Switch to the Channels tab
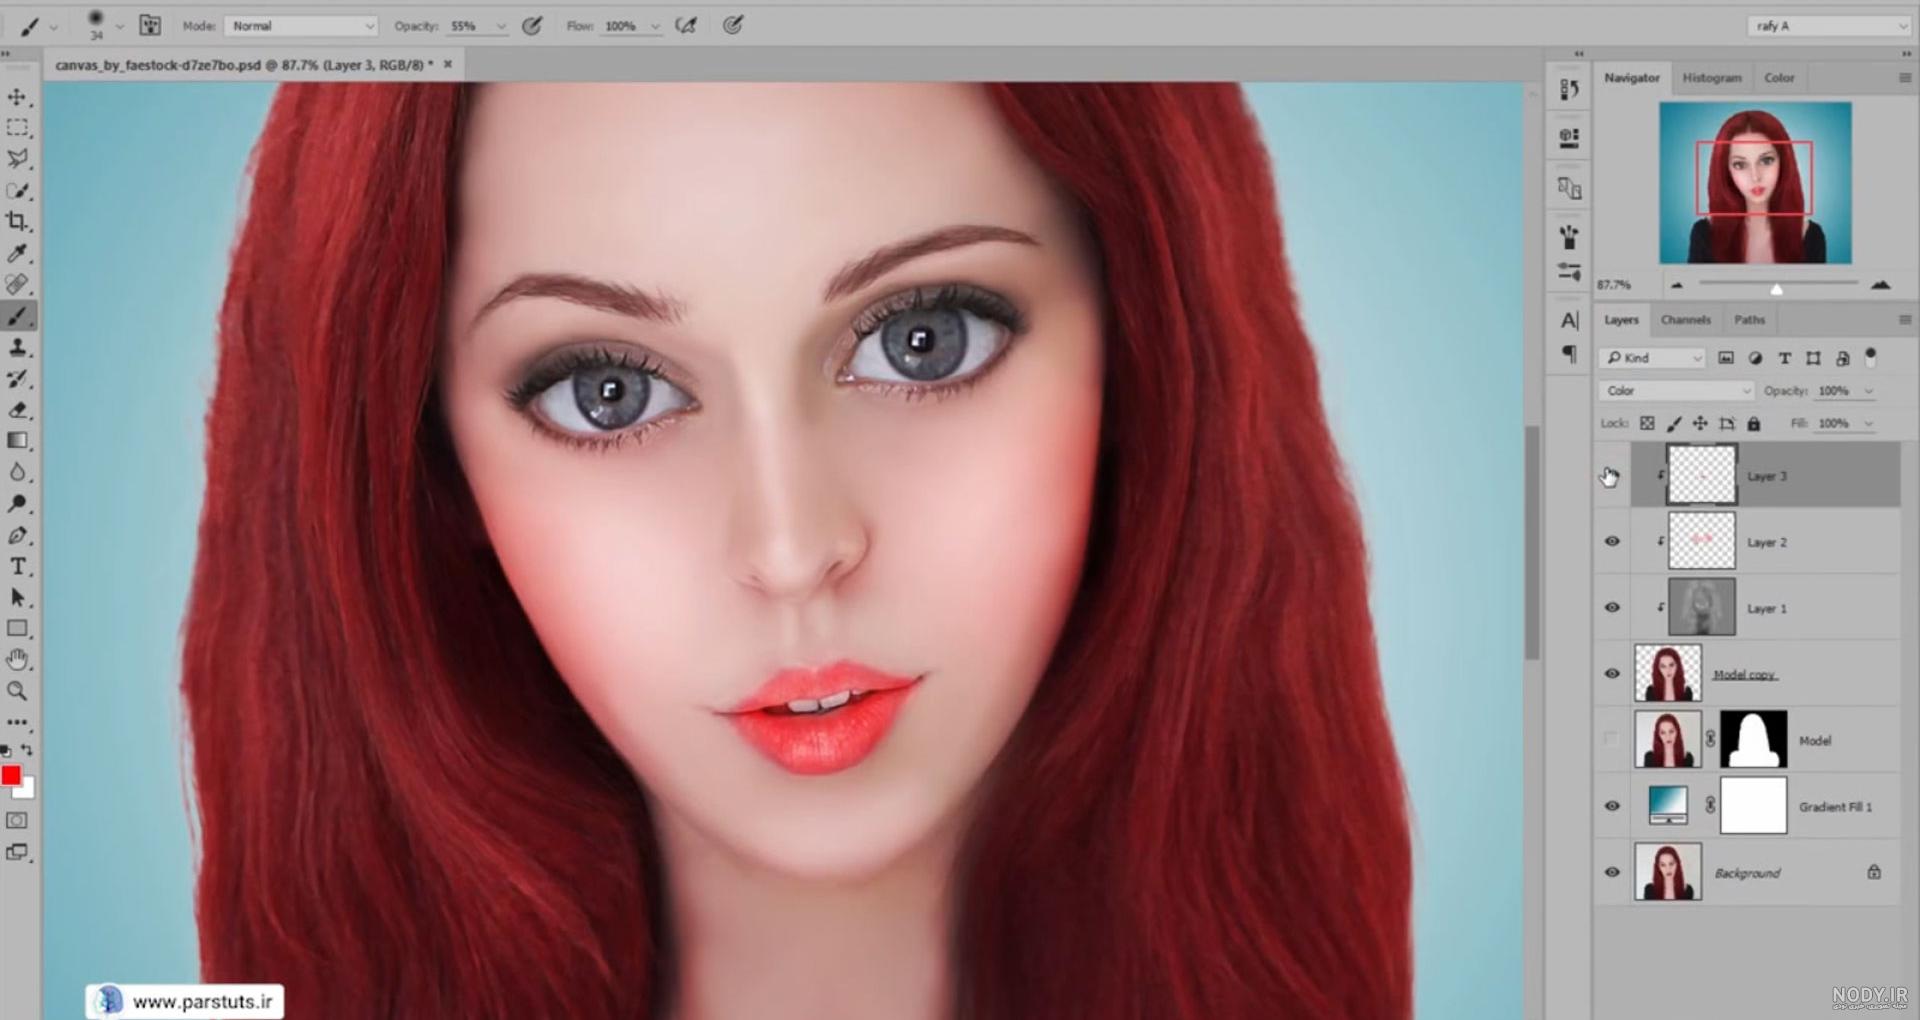 click(1686, 320)
